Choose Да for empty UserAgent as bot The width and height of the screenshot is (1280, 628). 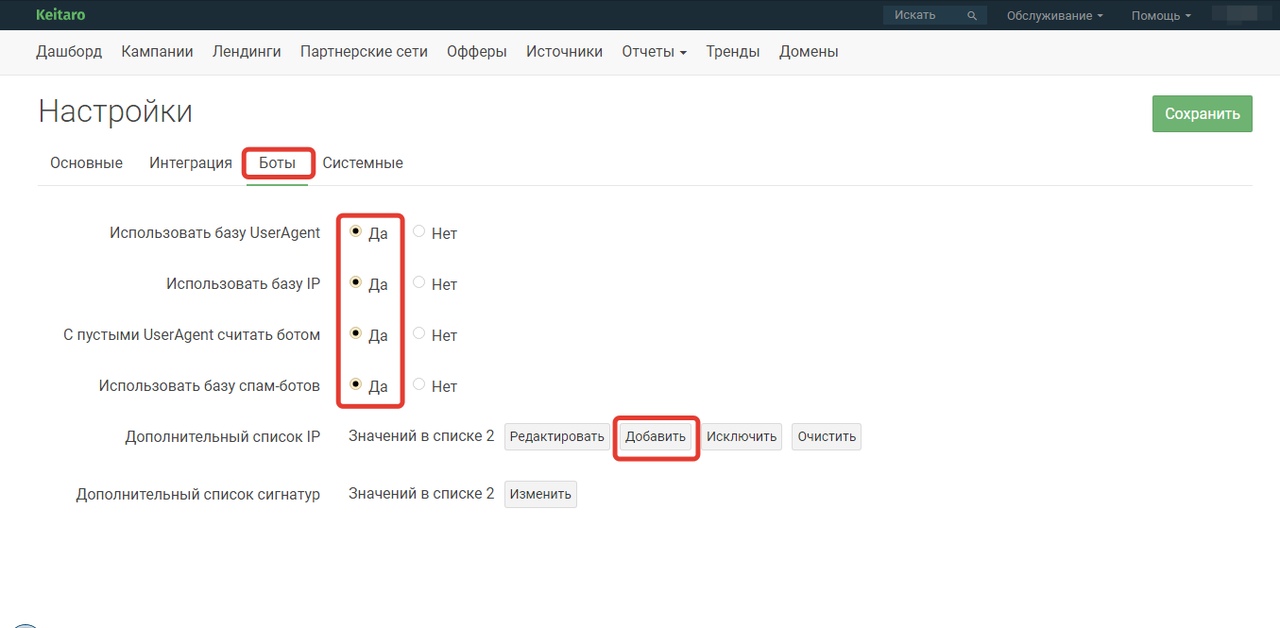pyautogui.click(x=356, y=333)
